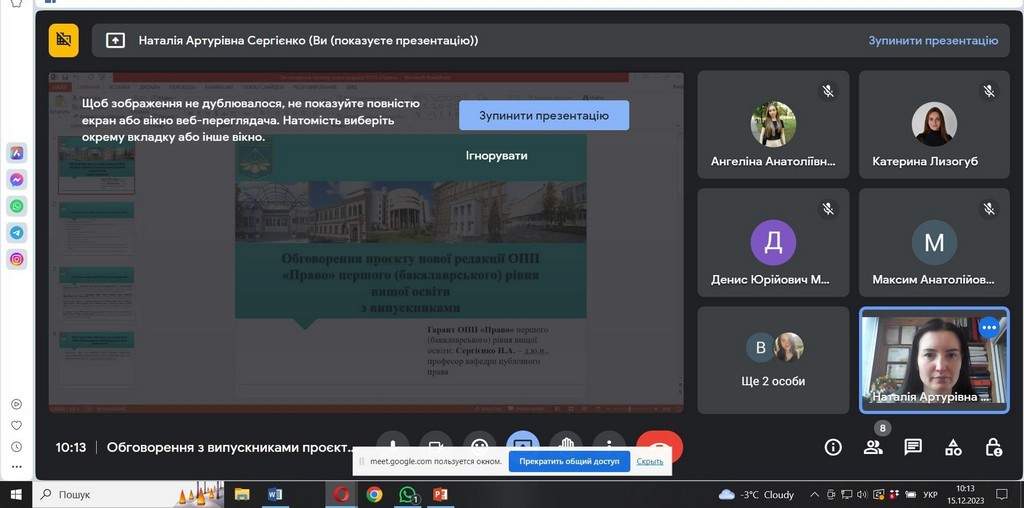Open the in-call chat panel
Screen dimensions: 1024x508
point(913,447)
